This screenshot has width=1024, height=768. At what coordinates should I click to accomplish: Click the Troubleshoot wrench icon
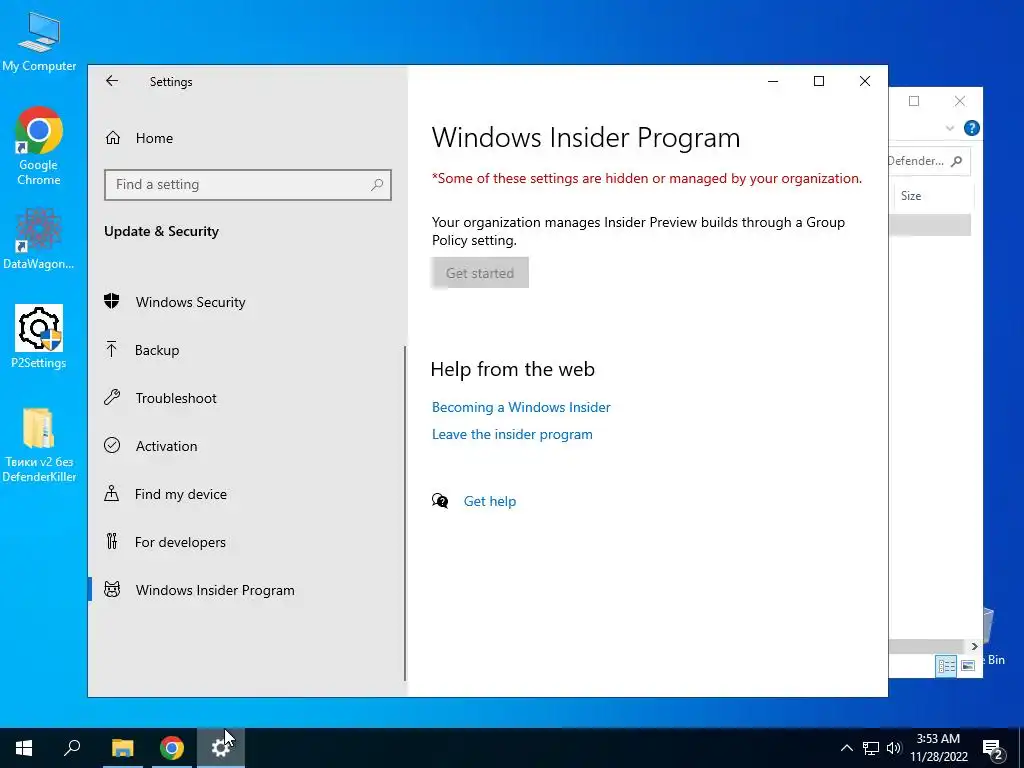pyautogui.click(x=112, y=397)
